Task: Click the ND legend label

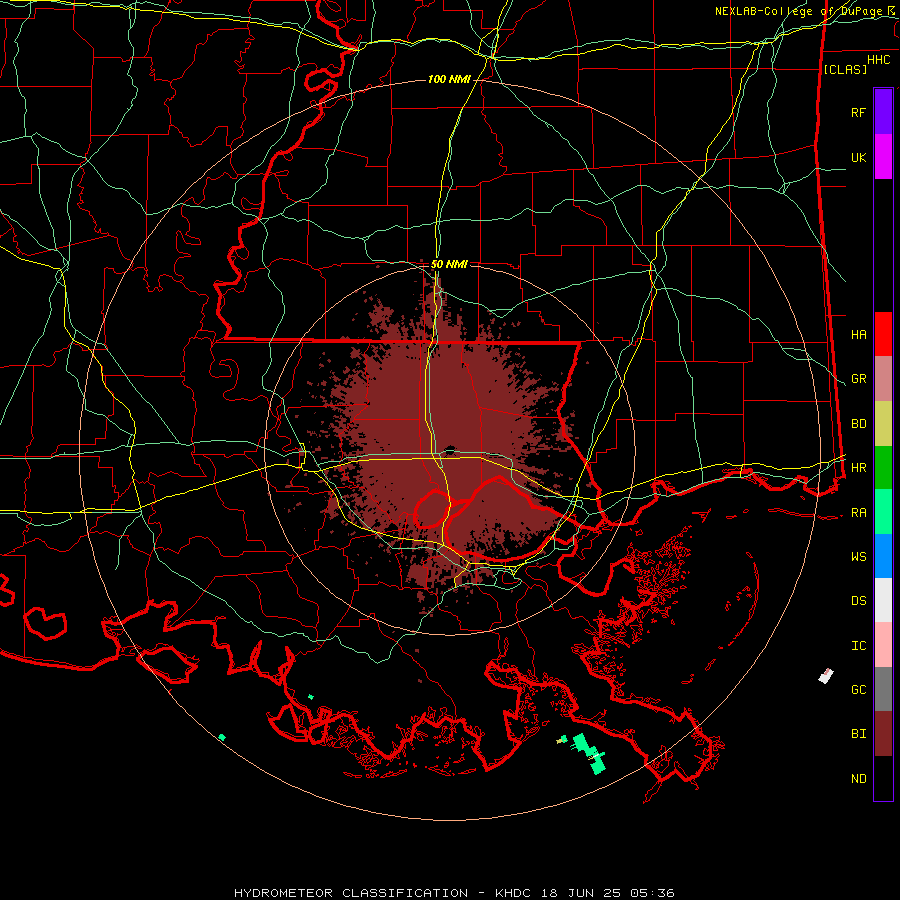Action: pos(859,779)
